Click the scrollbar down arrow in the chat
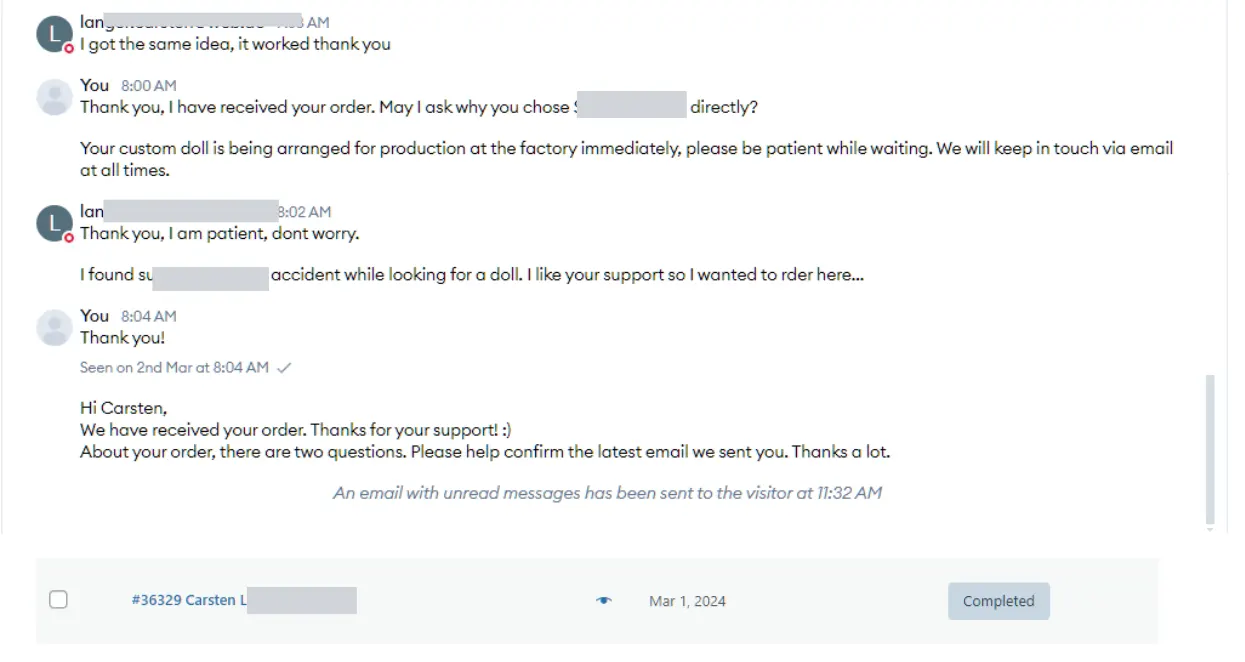Image resolution: width=1245 pixels, height=662 pixels. point(1210,530)
